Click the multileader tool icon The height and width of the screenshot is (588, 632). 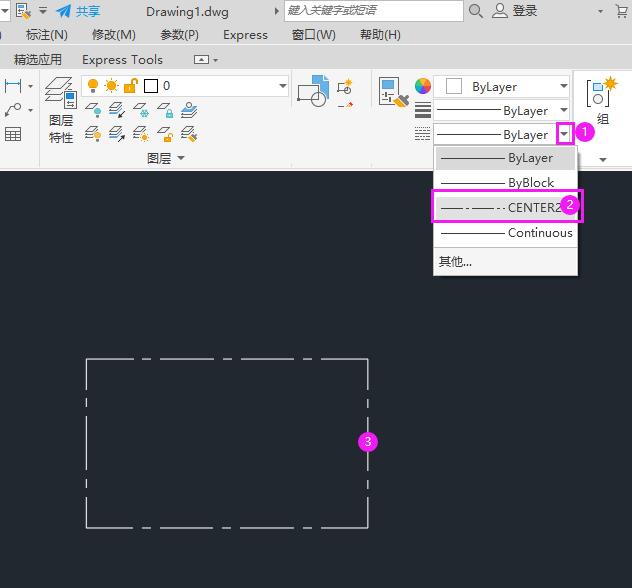(x=13, y=110)
